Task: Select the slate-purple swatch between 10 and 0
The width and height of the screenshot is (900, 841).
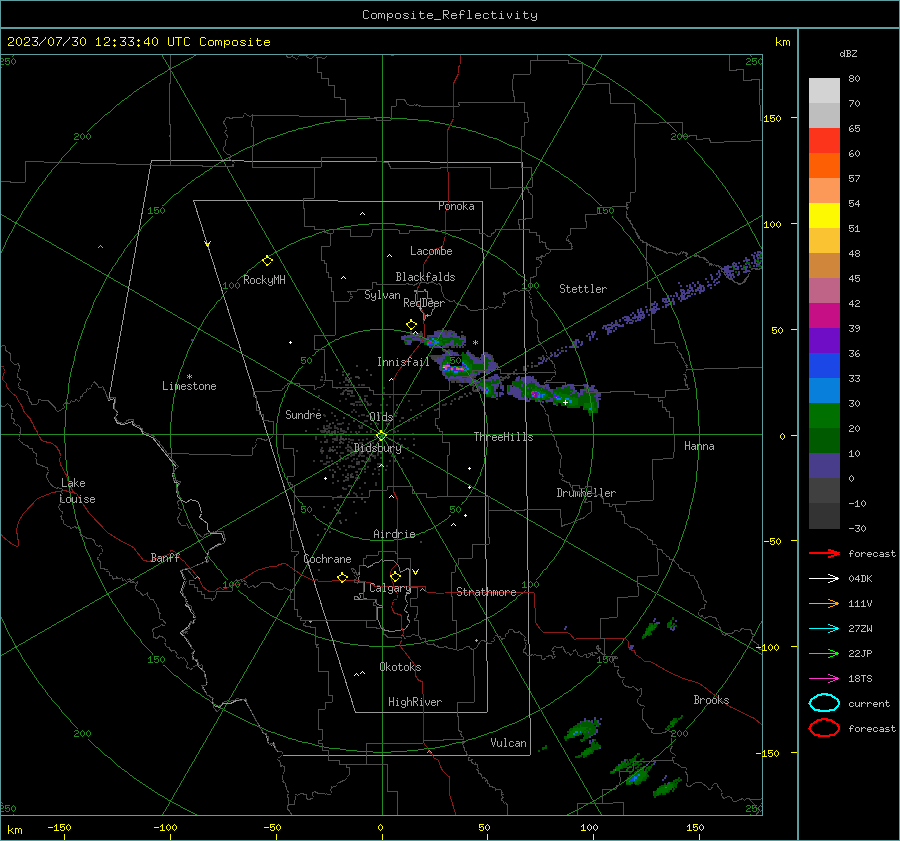Action: click(x=824, y=466)
